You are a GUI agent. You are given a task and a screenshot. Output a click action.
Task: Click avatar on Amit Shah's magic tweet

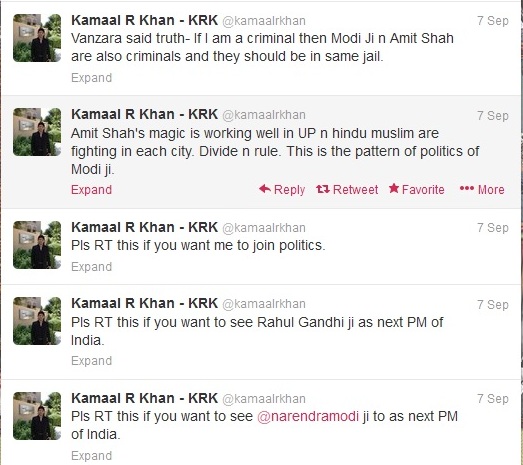pyautogui.click(x=37, y=132)
